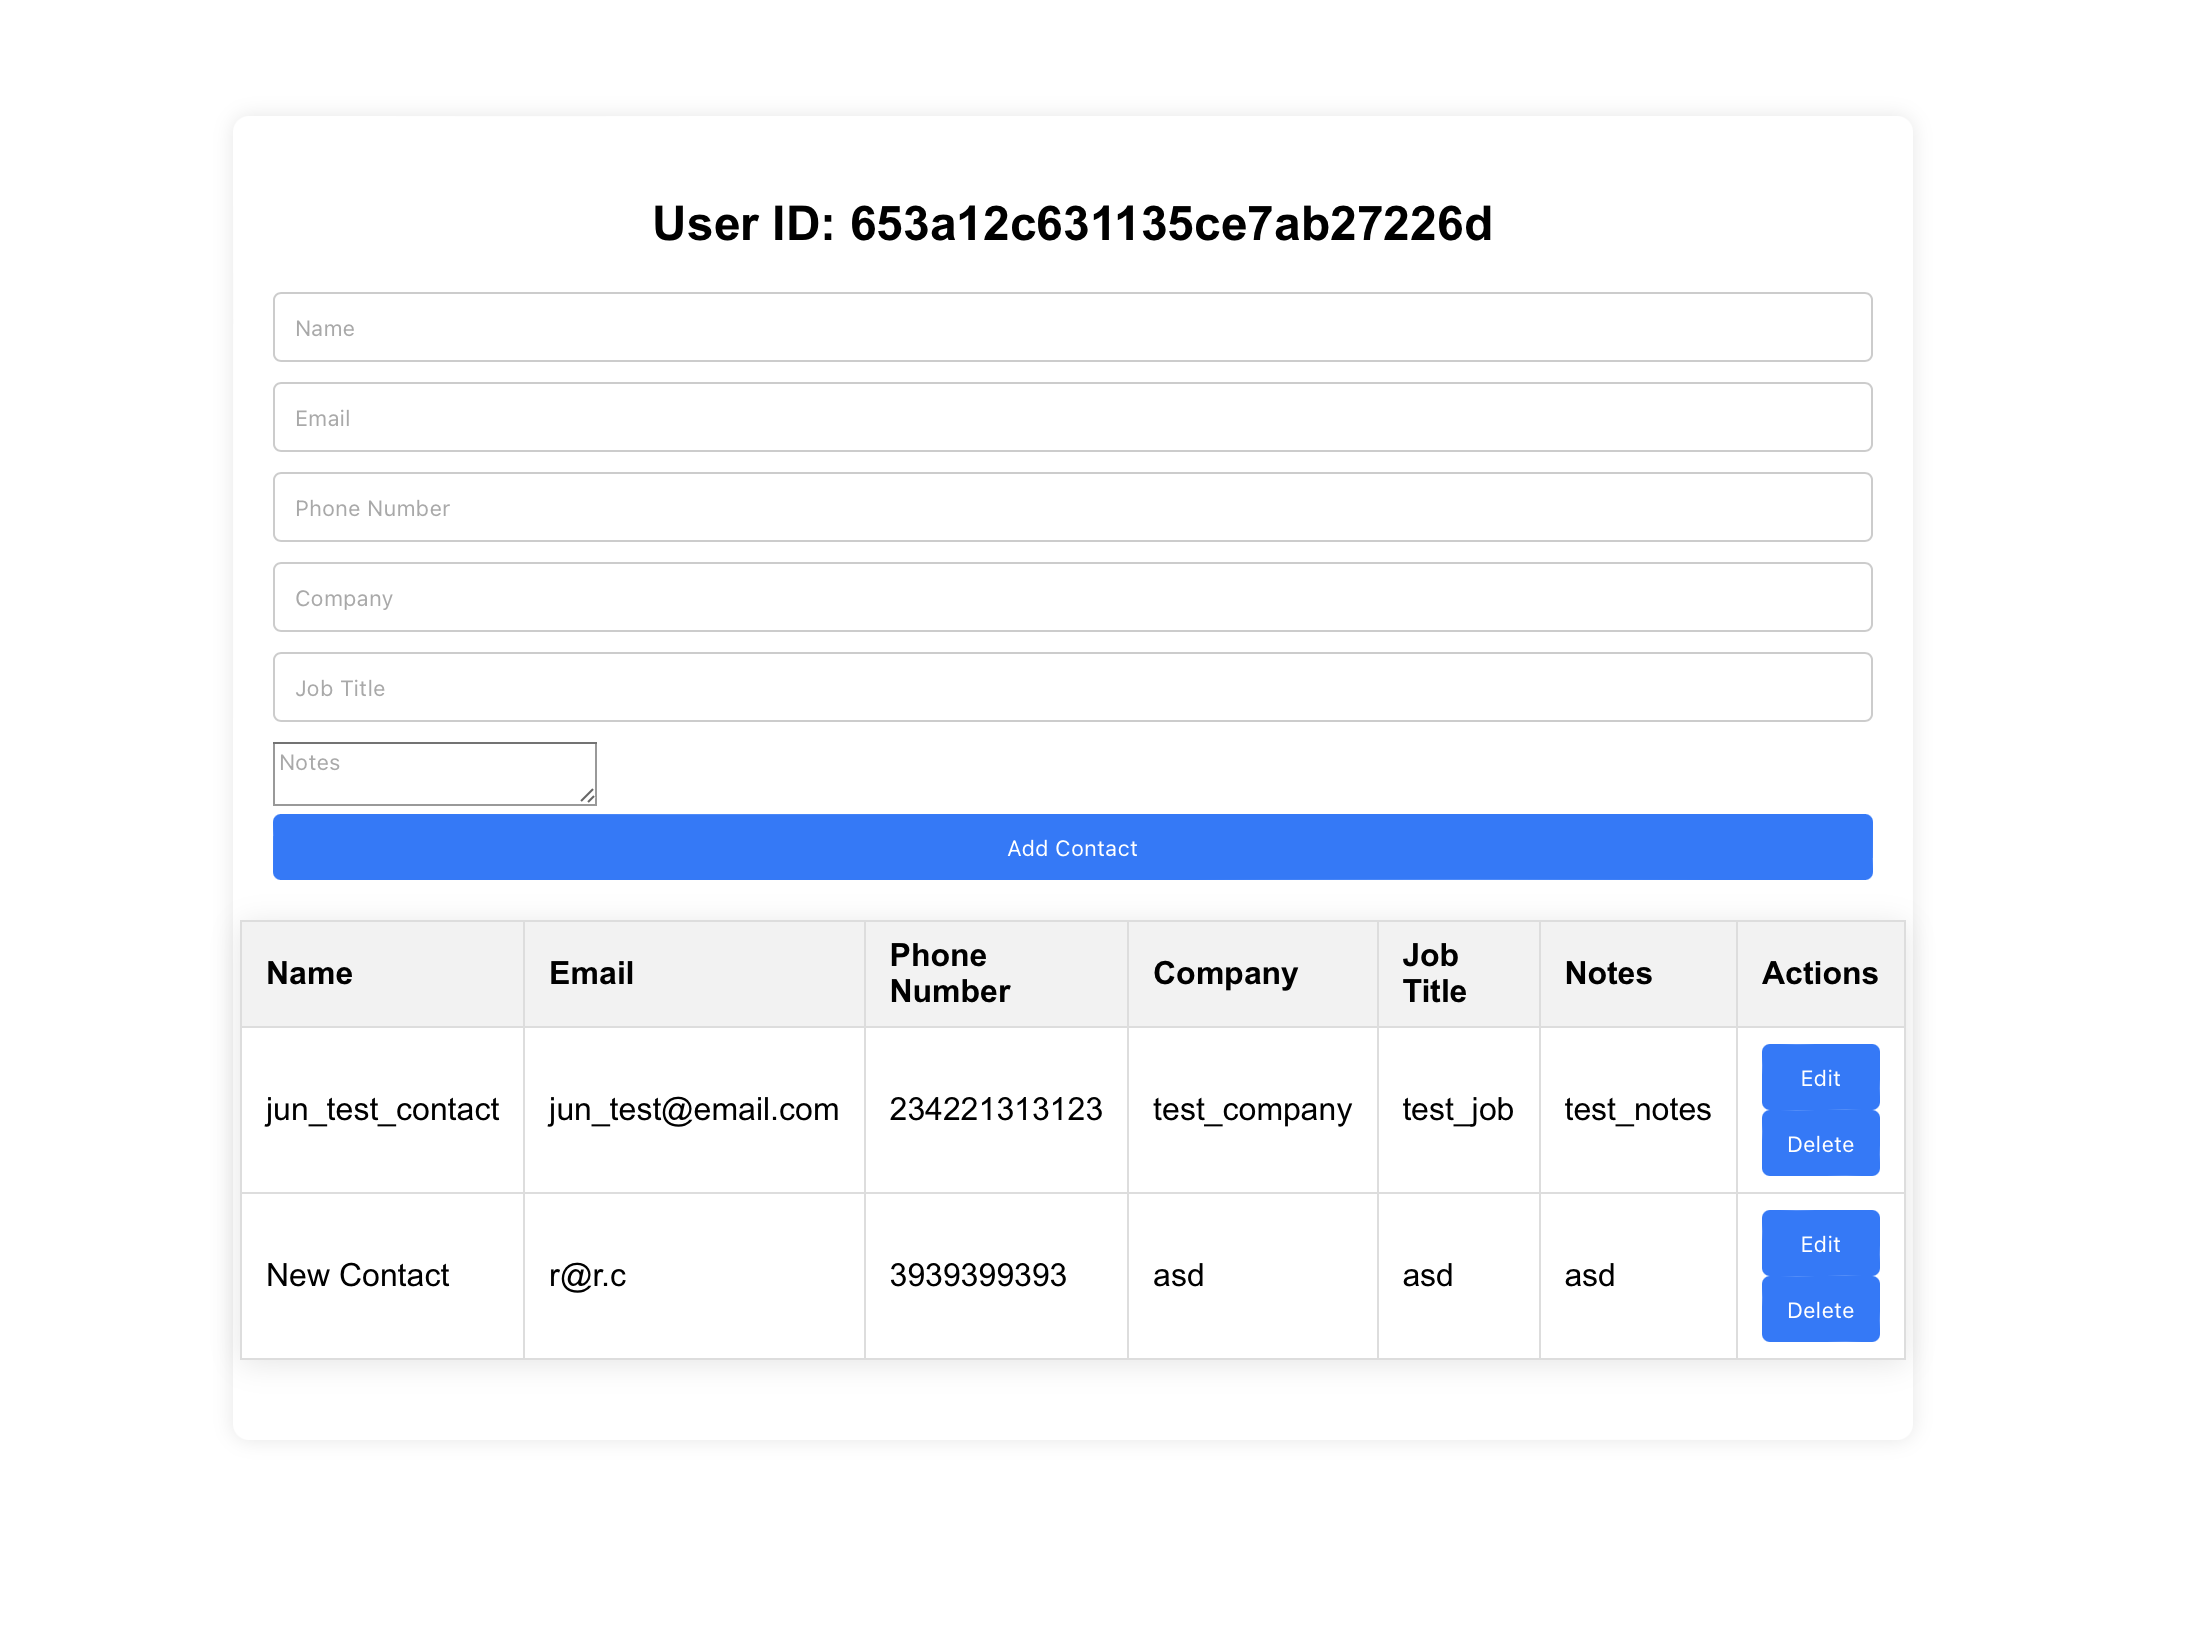Edit the jun_test_contact row
Viewport: 2208px width, 1638px height.
pos(1820,1077)
